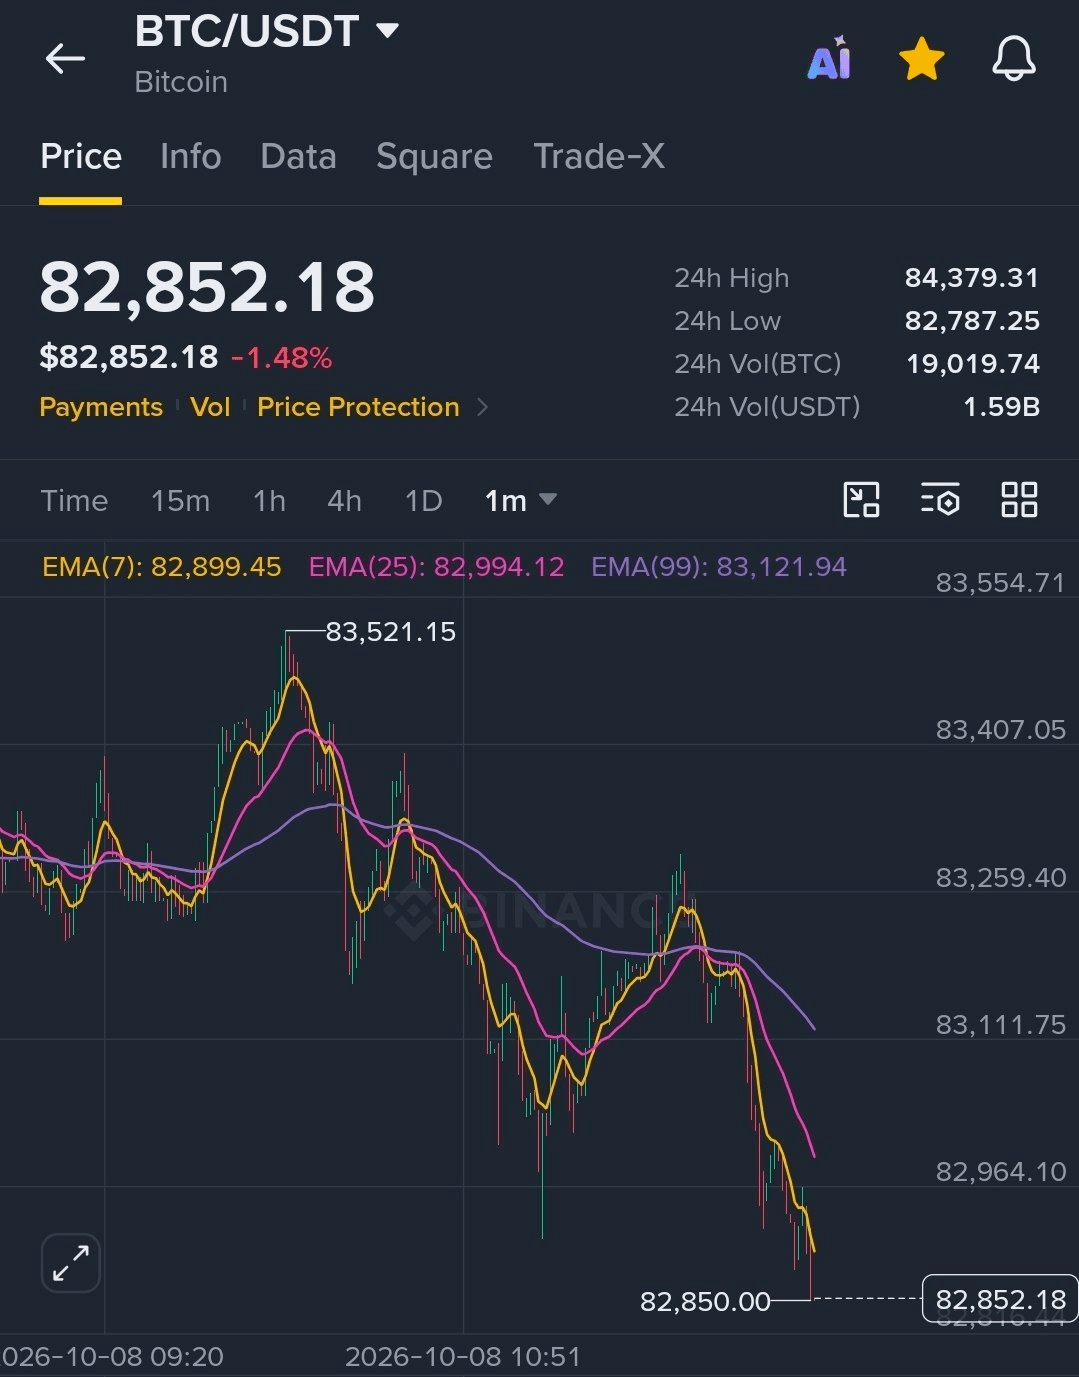
Task: Tap the 83,407.05 price axis label
Action: click(x=1000, y=730)
